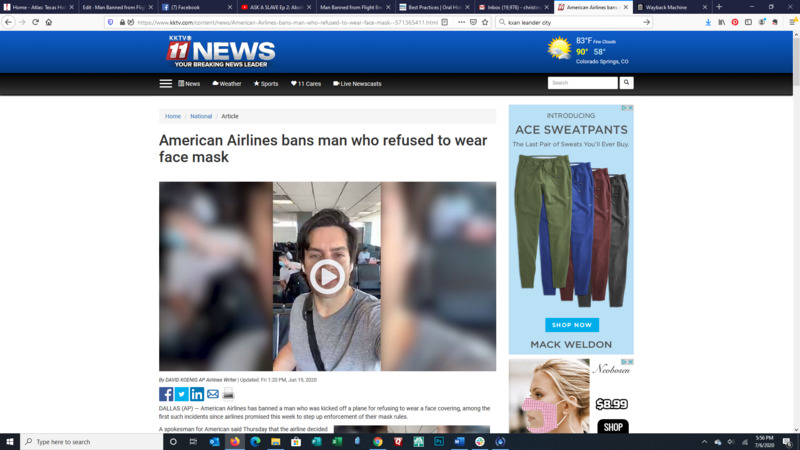Open Photoshop from the taskbar

point(439,441)
